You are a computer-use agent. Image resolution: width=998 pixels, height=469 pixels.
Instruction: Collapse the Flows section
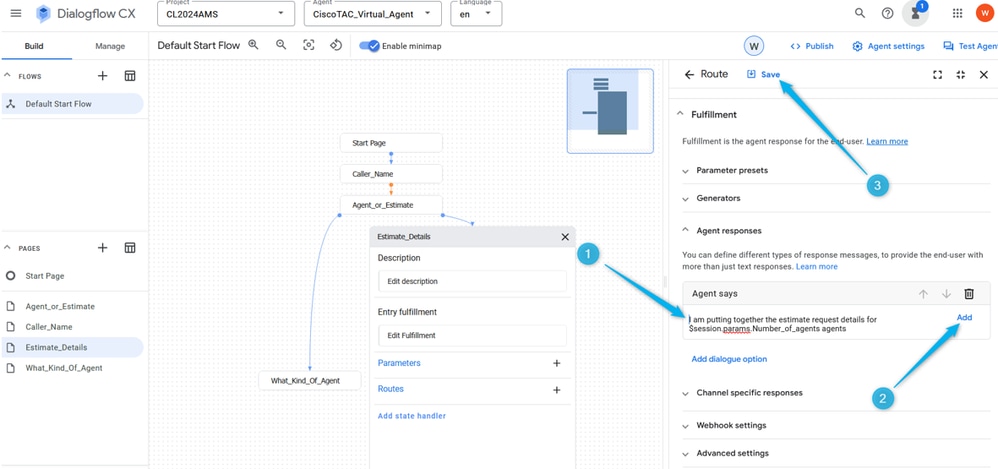coord(8,76)
